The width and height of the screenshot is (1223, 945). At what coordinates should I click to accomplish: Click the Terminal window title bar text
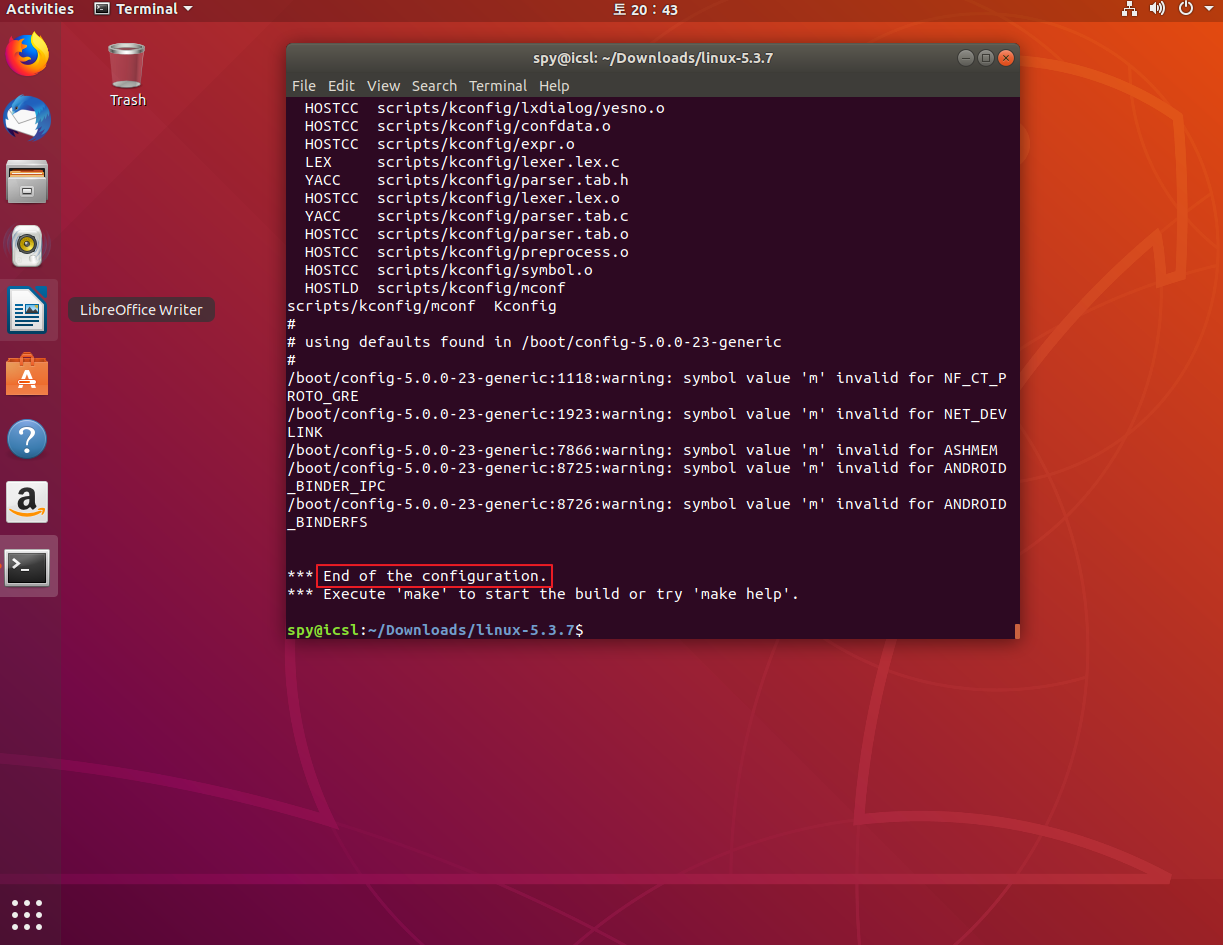(x=653, y=58)
